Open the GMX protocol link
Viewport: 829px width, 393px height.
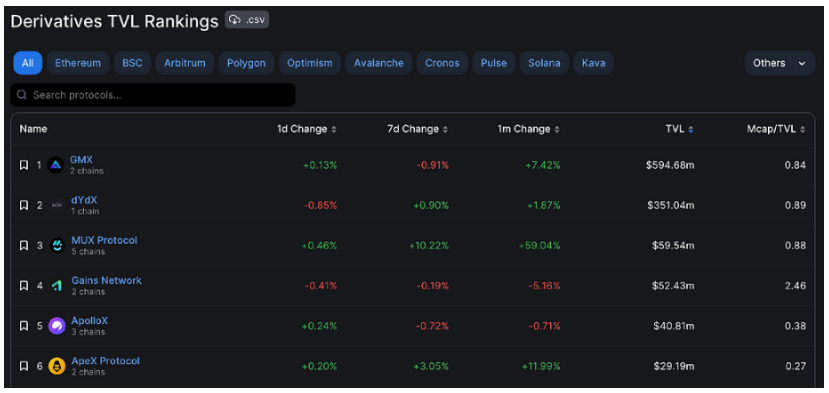pyautogui.click(x=81, y=160)
